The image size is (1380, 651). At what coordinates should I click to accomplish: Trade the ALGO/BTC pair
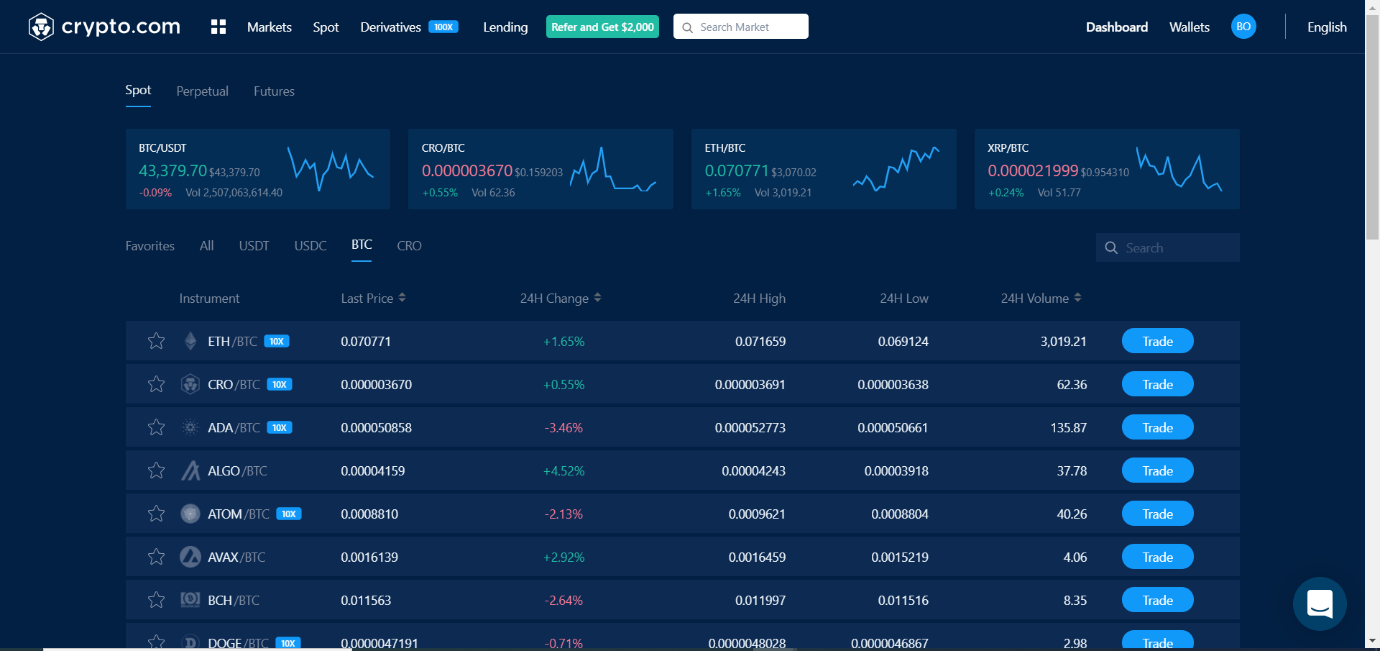click(1157, 470)
